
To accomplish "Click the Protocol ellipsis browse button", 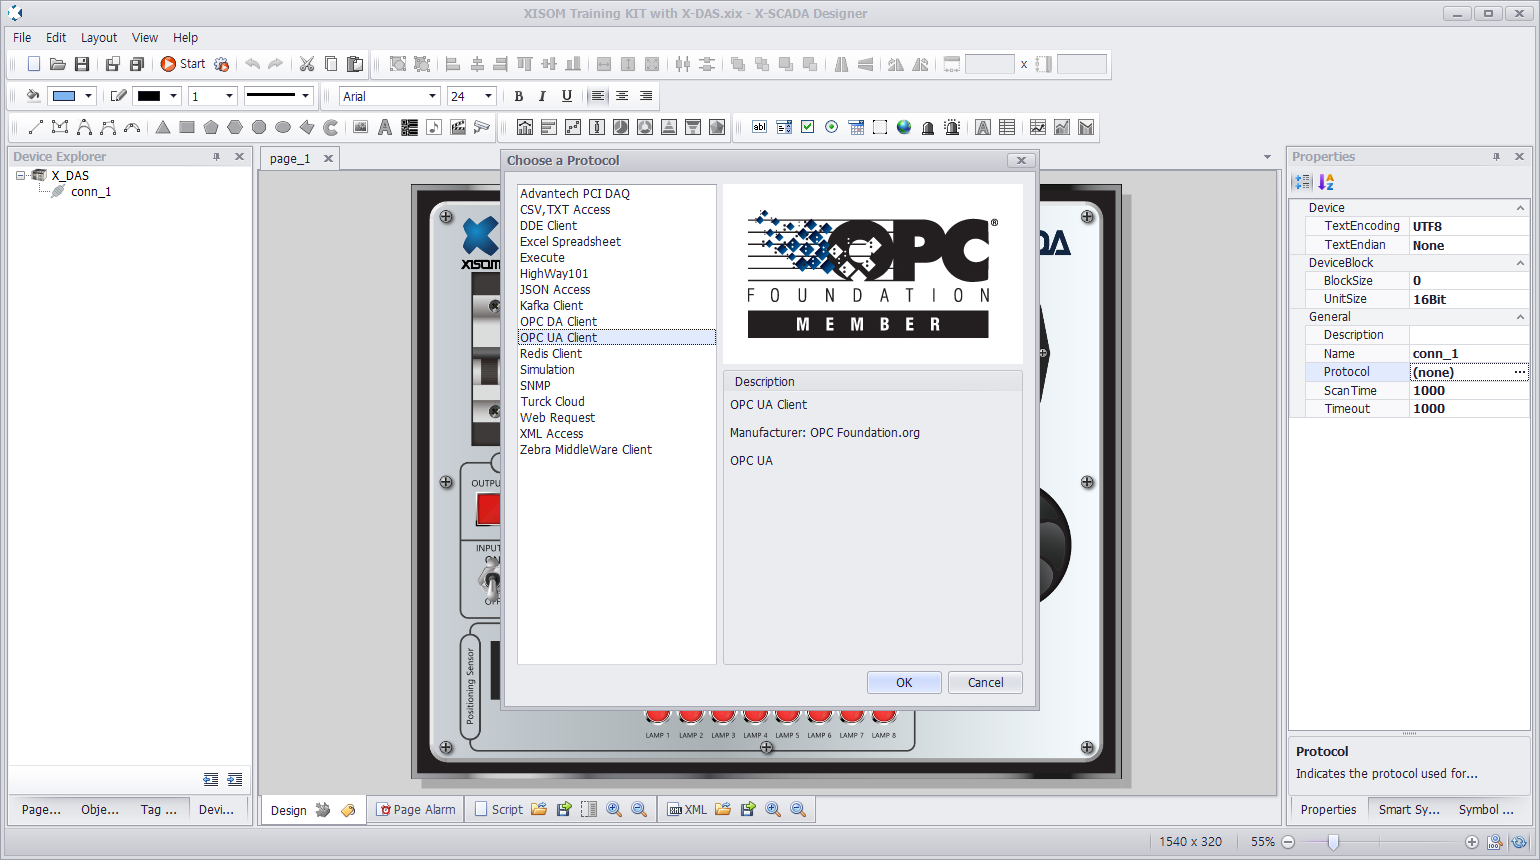I will coord(1520,372).
